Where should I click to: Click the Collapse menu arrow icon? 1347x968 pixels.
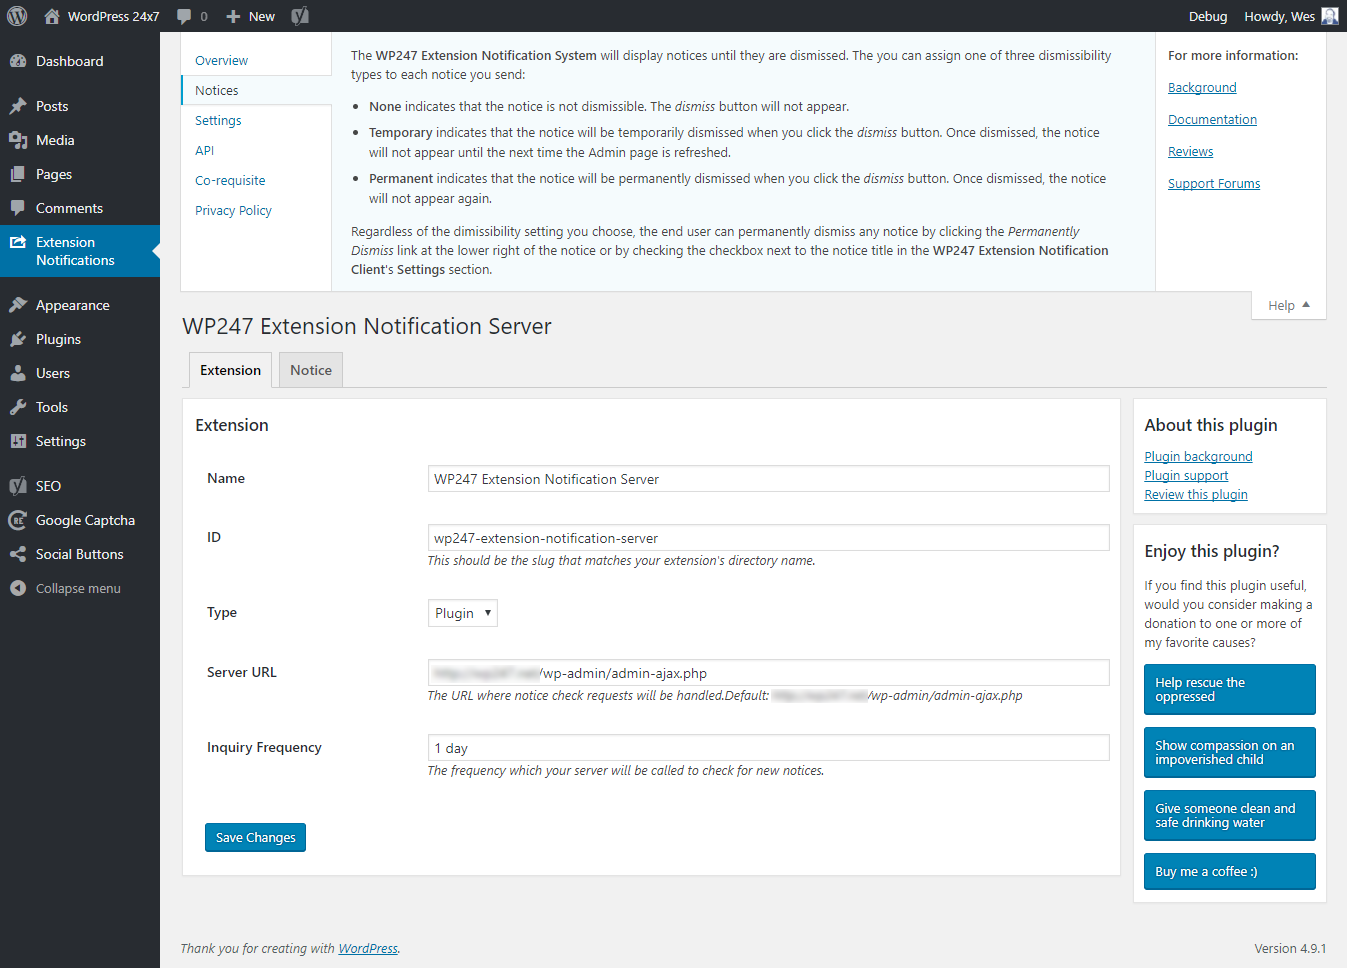coord(18,588)
